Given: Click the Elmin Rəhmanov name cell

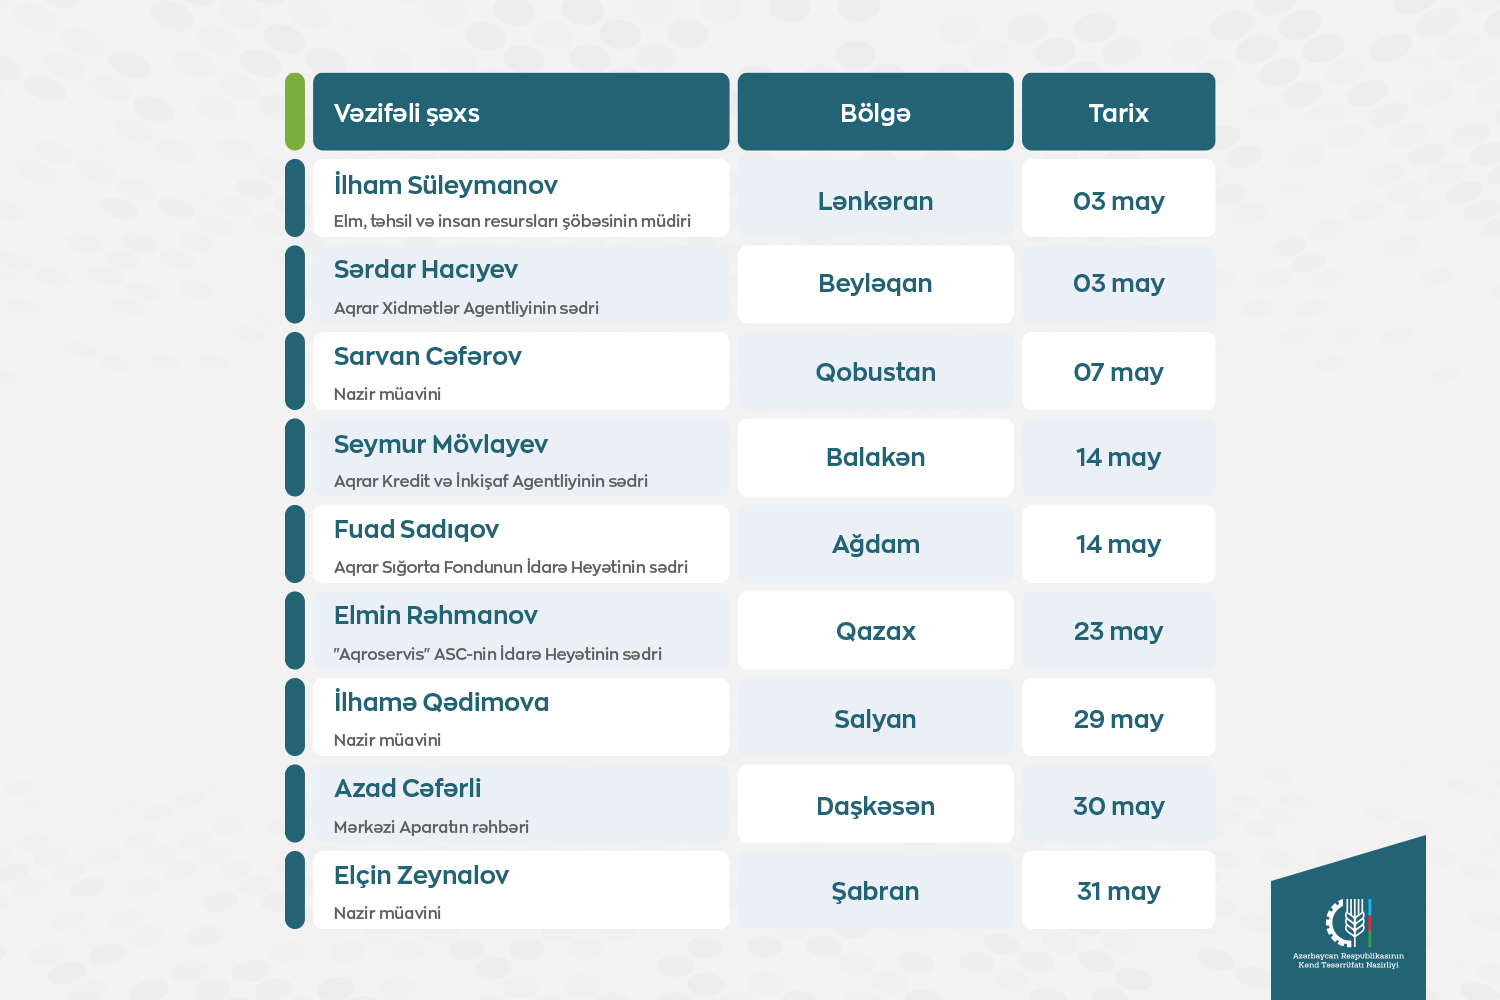Looking at the screenshot, I should pyautogui.click(x=521, y=630).
